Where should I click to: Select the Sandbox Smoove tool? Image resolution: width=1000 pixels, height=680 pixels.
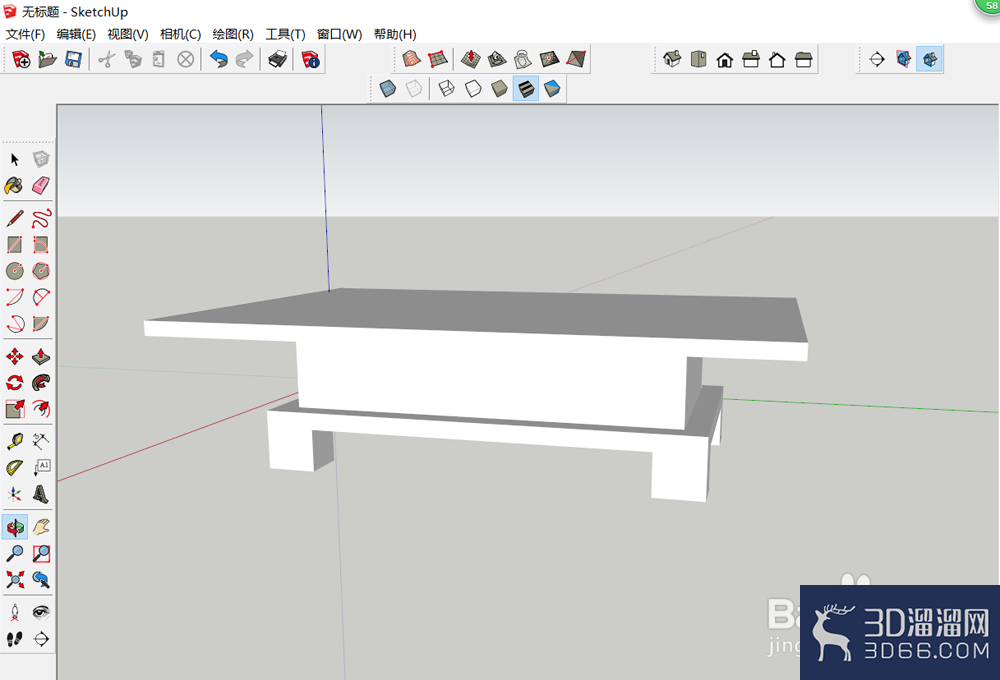tap(471, 59)
